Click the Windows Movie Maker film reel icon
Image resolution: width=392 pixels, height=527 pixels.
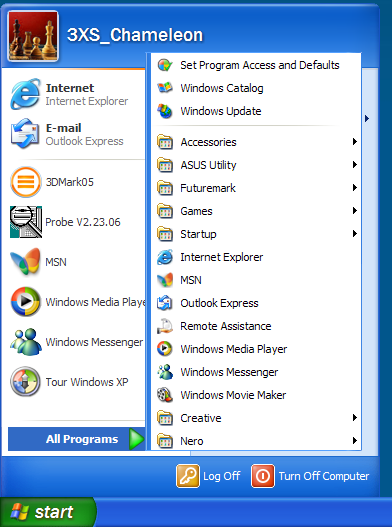[165, 395]
